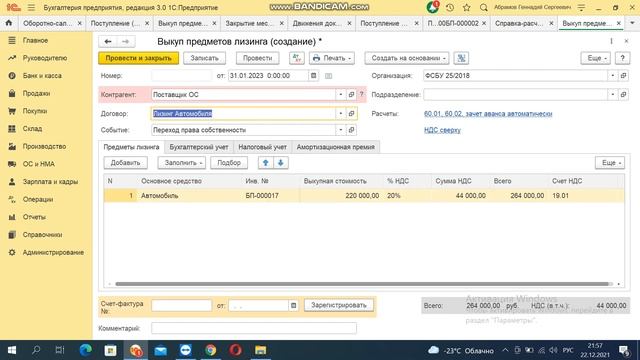Open the Создать на основании dropdown
The height and width of the screenshot is (360, 640).
tap(407, 58)
